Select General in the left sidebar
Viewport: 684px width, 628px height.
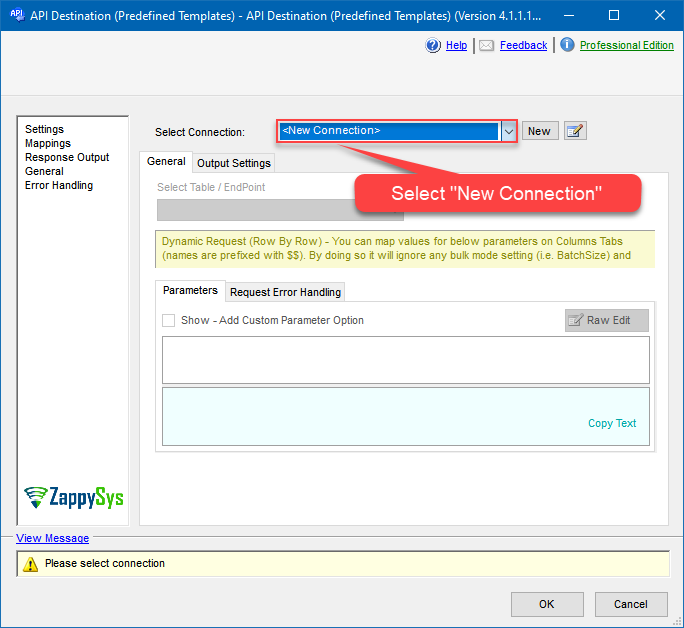click(44, 171)
